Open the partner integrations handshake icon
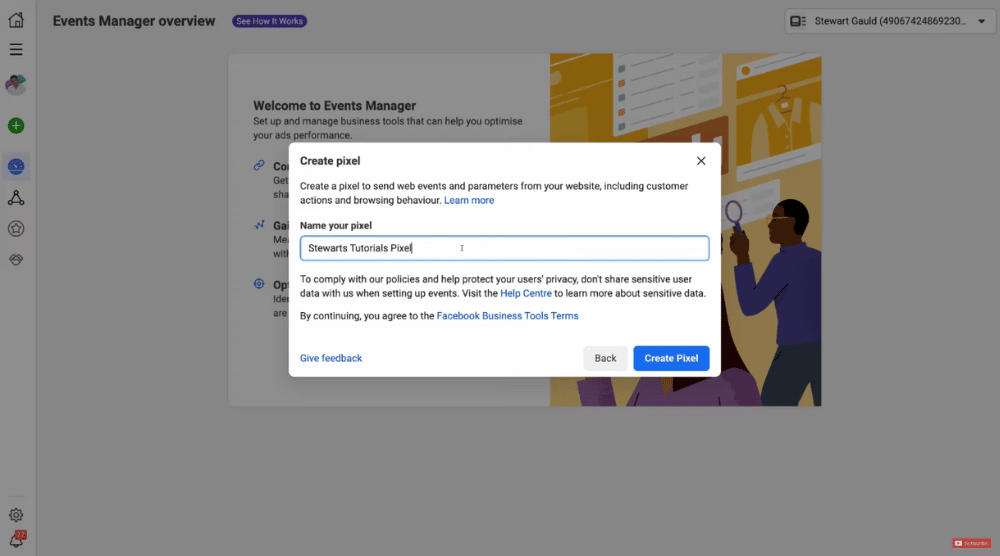This screenshot has width=1000, height=556. click(16, 260)
